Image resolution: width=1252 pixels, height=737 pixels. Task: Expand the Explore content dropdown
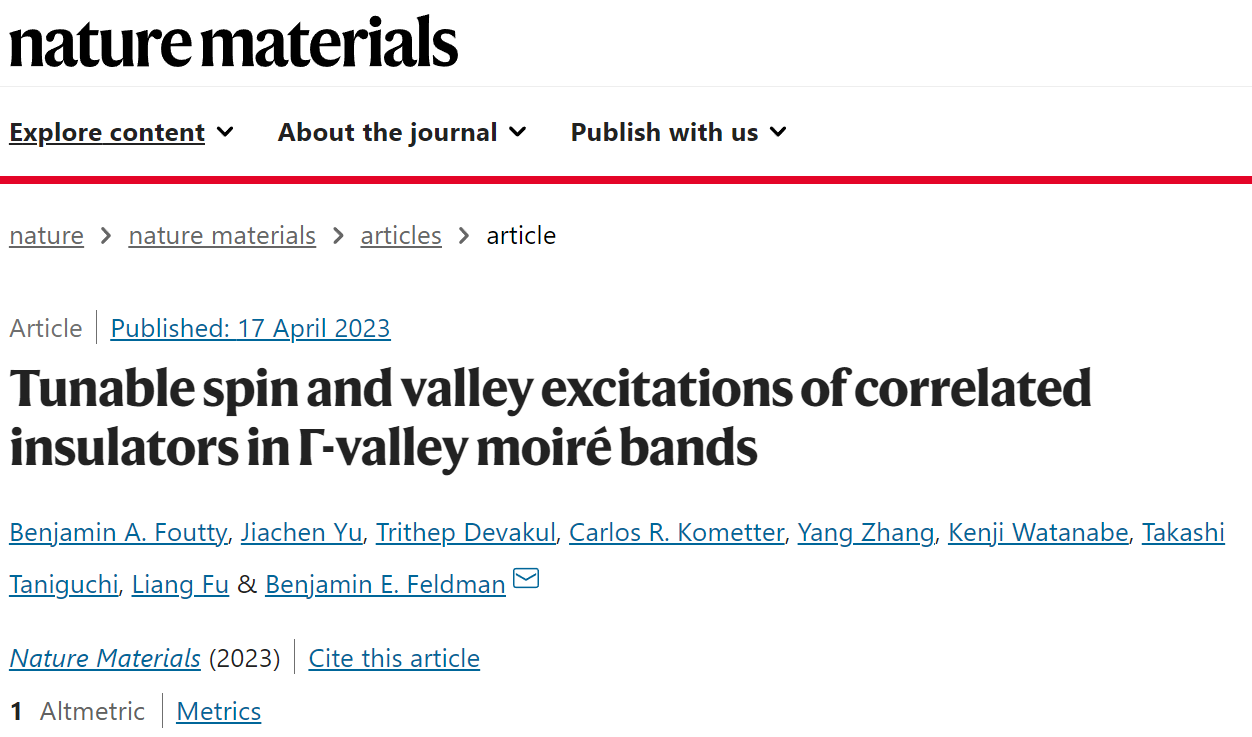pos(121,132)
